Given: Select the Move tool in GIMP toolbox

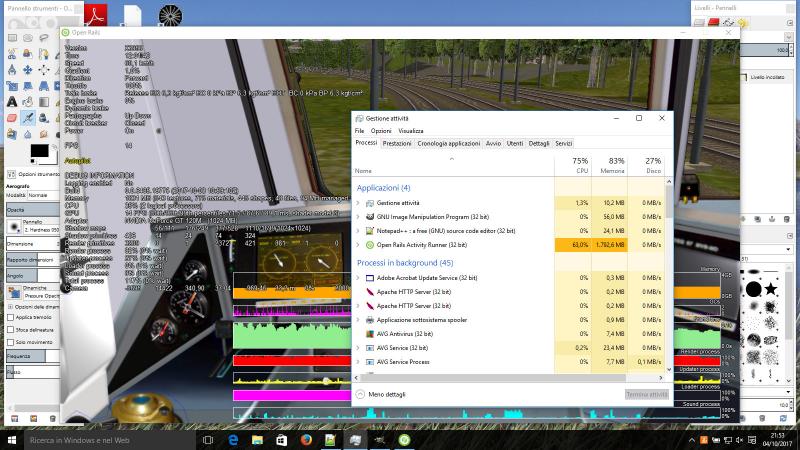Looking at the screenshot, I should (28, 70).
